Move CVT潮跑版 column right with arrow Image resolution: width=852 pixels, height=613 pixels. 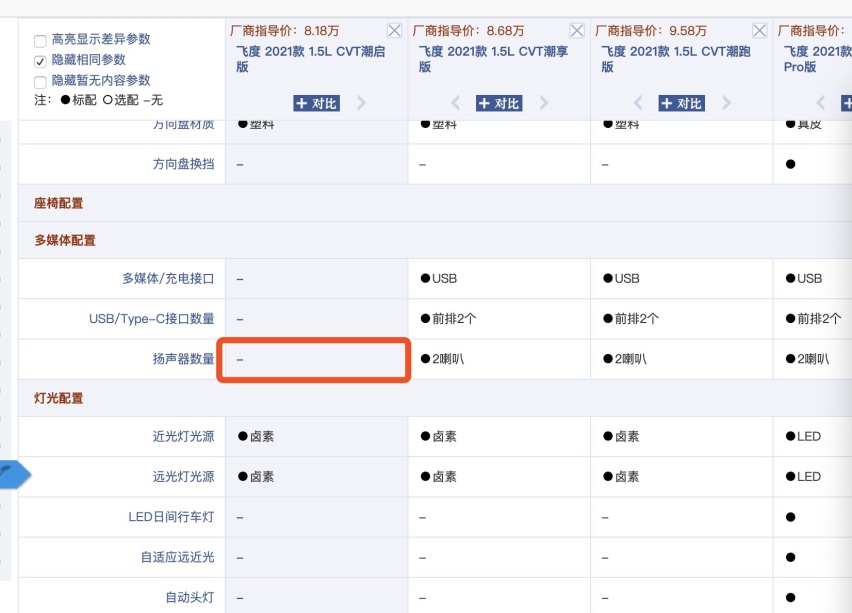point(726,103)
